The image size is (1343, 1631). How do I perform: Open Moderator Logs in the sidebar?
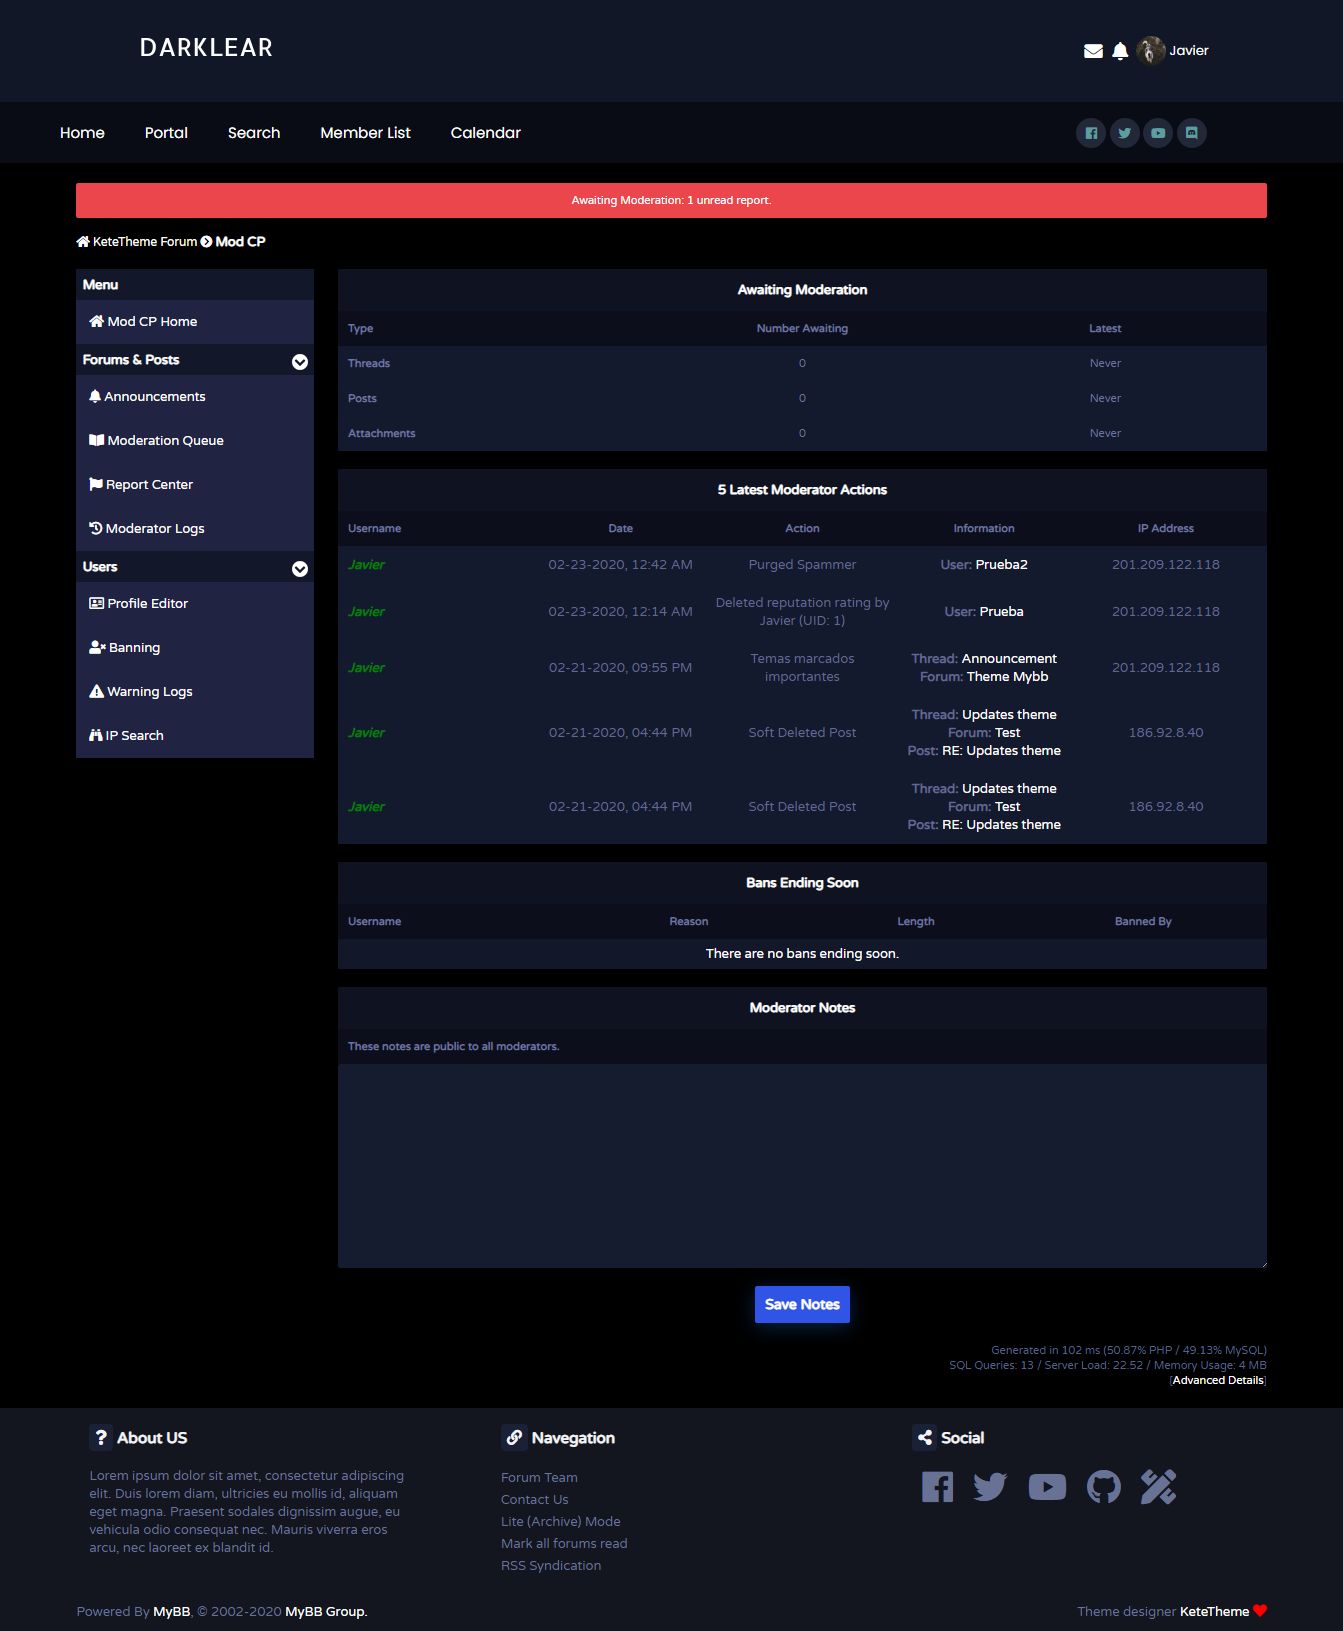click(195, 529)
